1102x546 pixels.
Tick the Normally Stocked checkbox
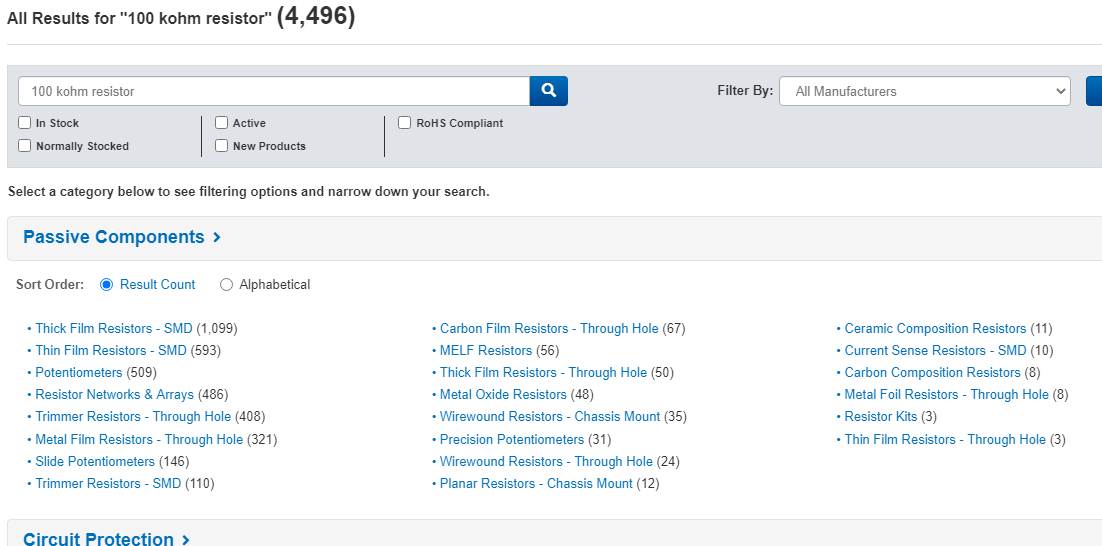(25, 146)
